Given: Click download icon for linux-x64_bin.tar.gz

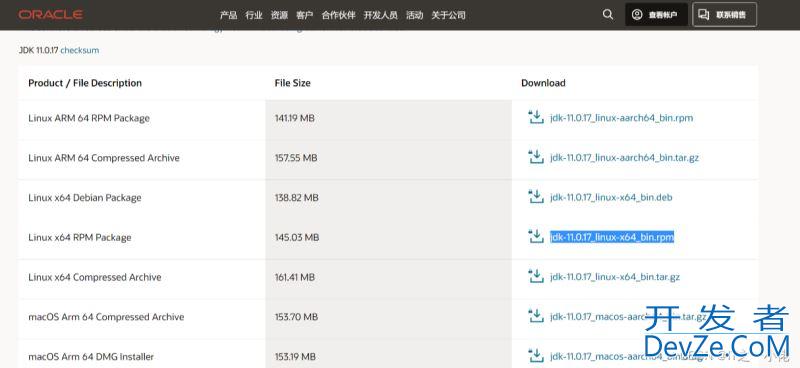Looking at the screenshot, I should click(x=536, y=277).
